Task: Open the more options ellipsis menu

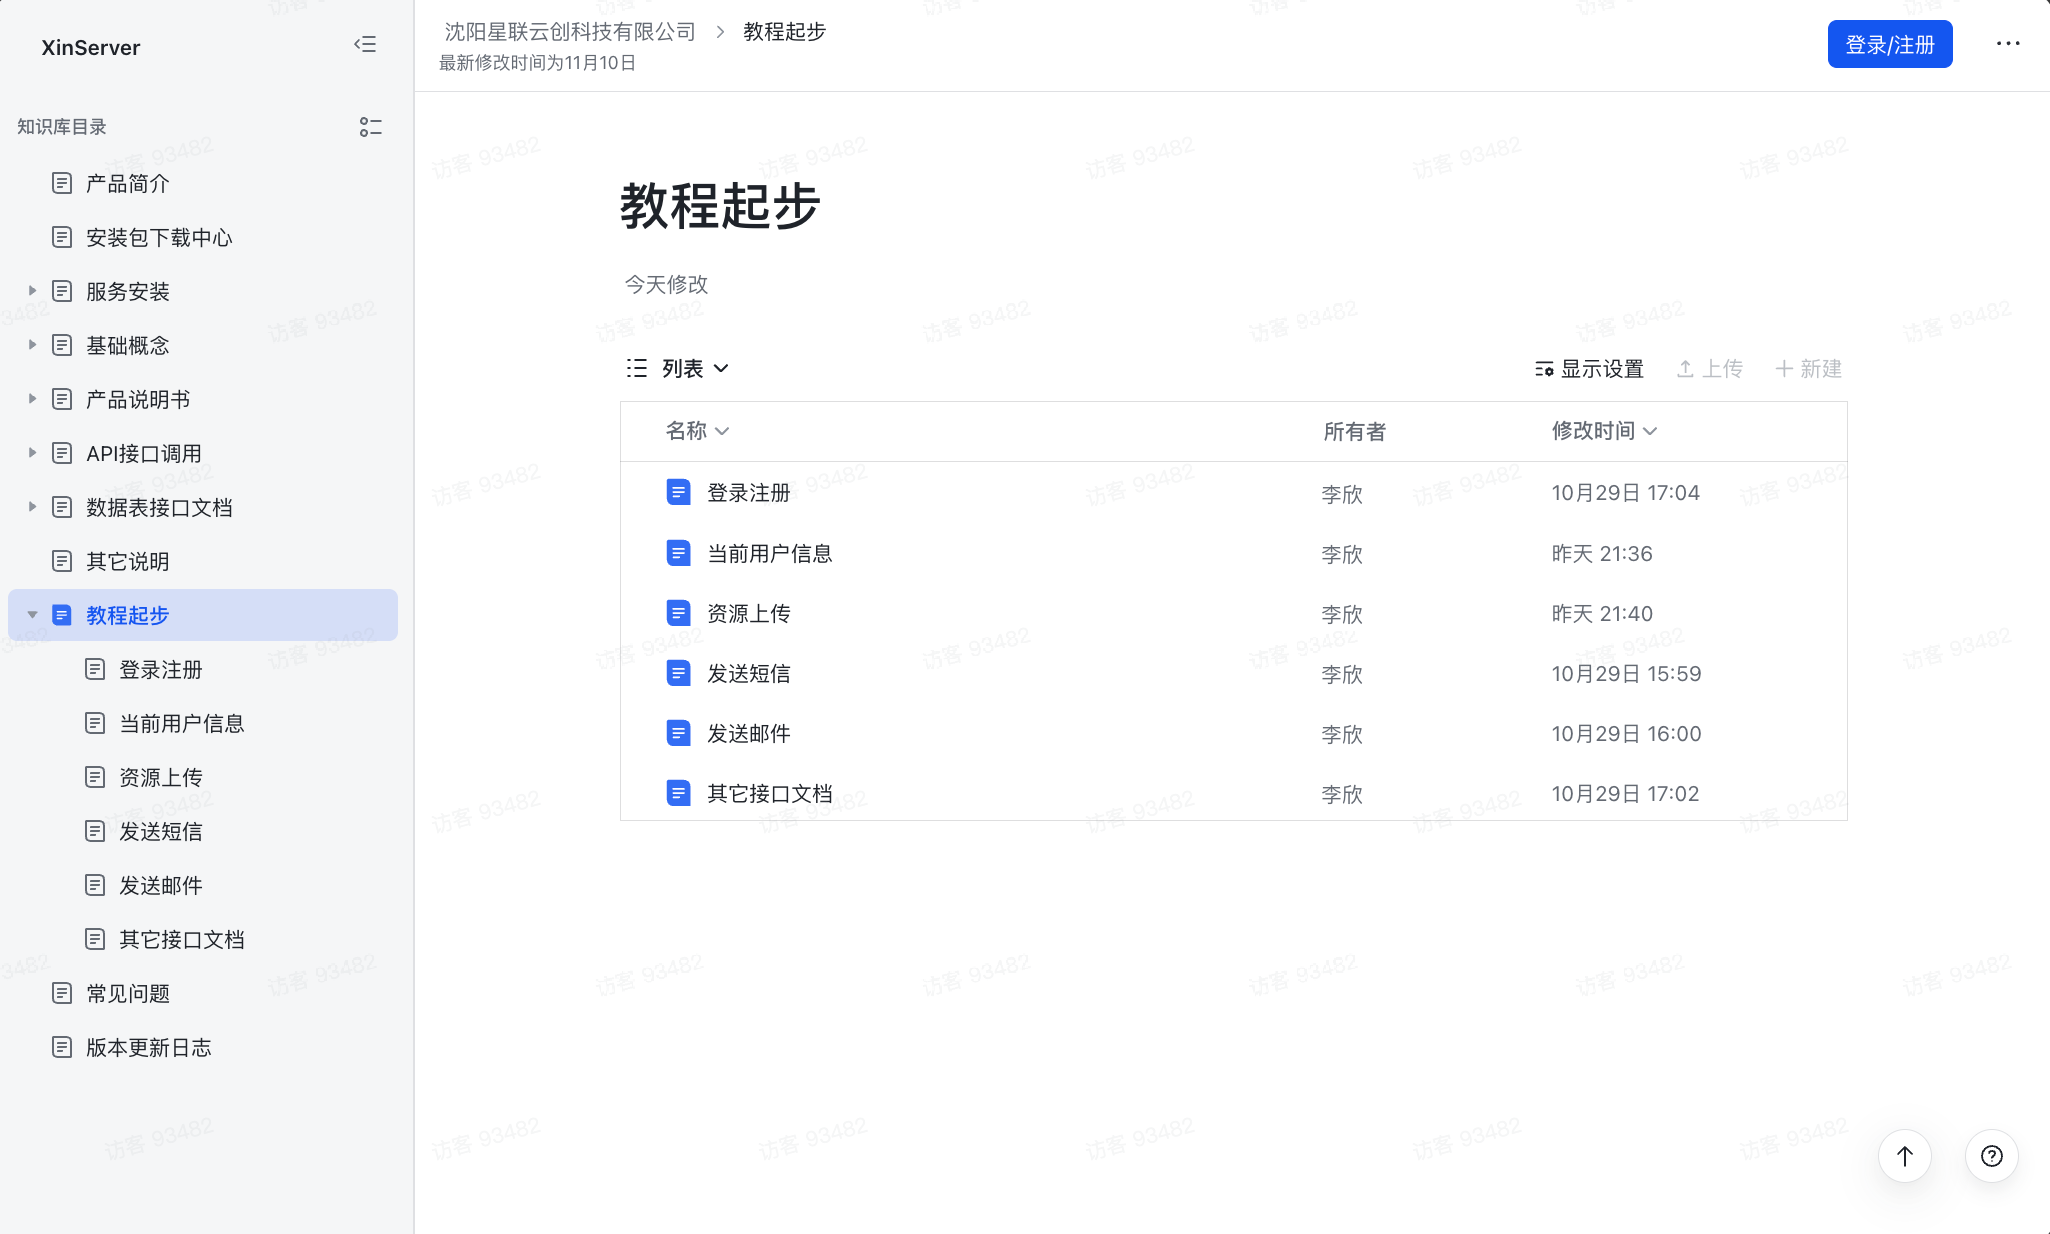Action: (2008, 43)
